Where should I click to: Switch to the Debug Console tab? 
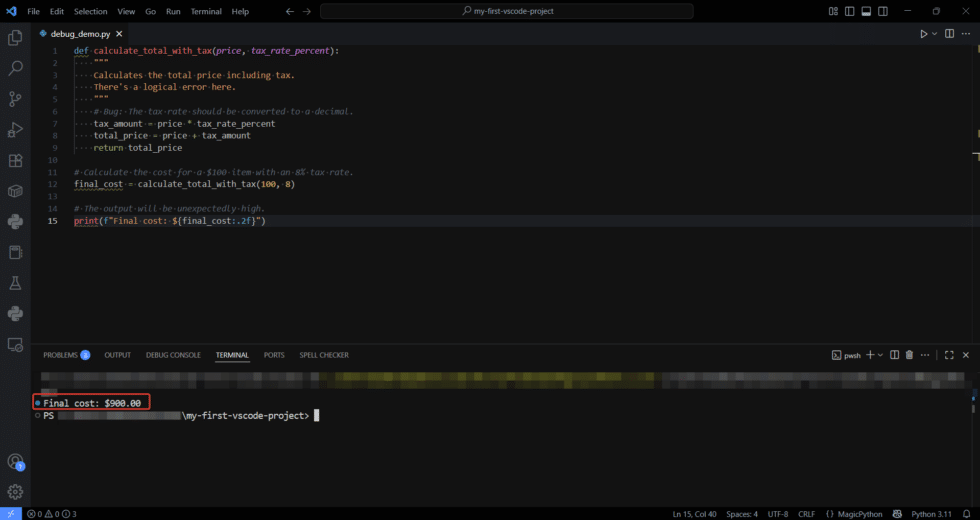click(173, 355)
